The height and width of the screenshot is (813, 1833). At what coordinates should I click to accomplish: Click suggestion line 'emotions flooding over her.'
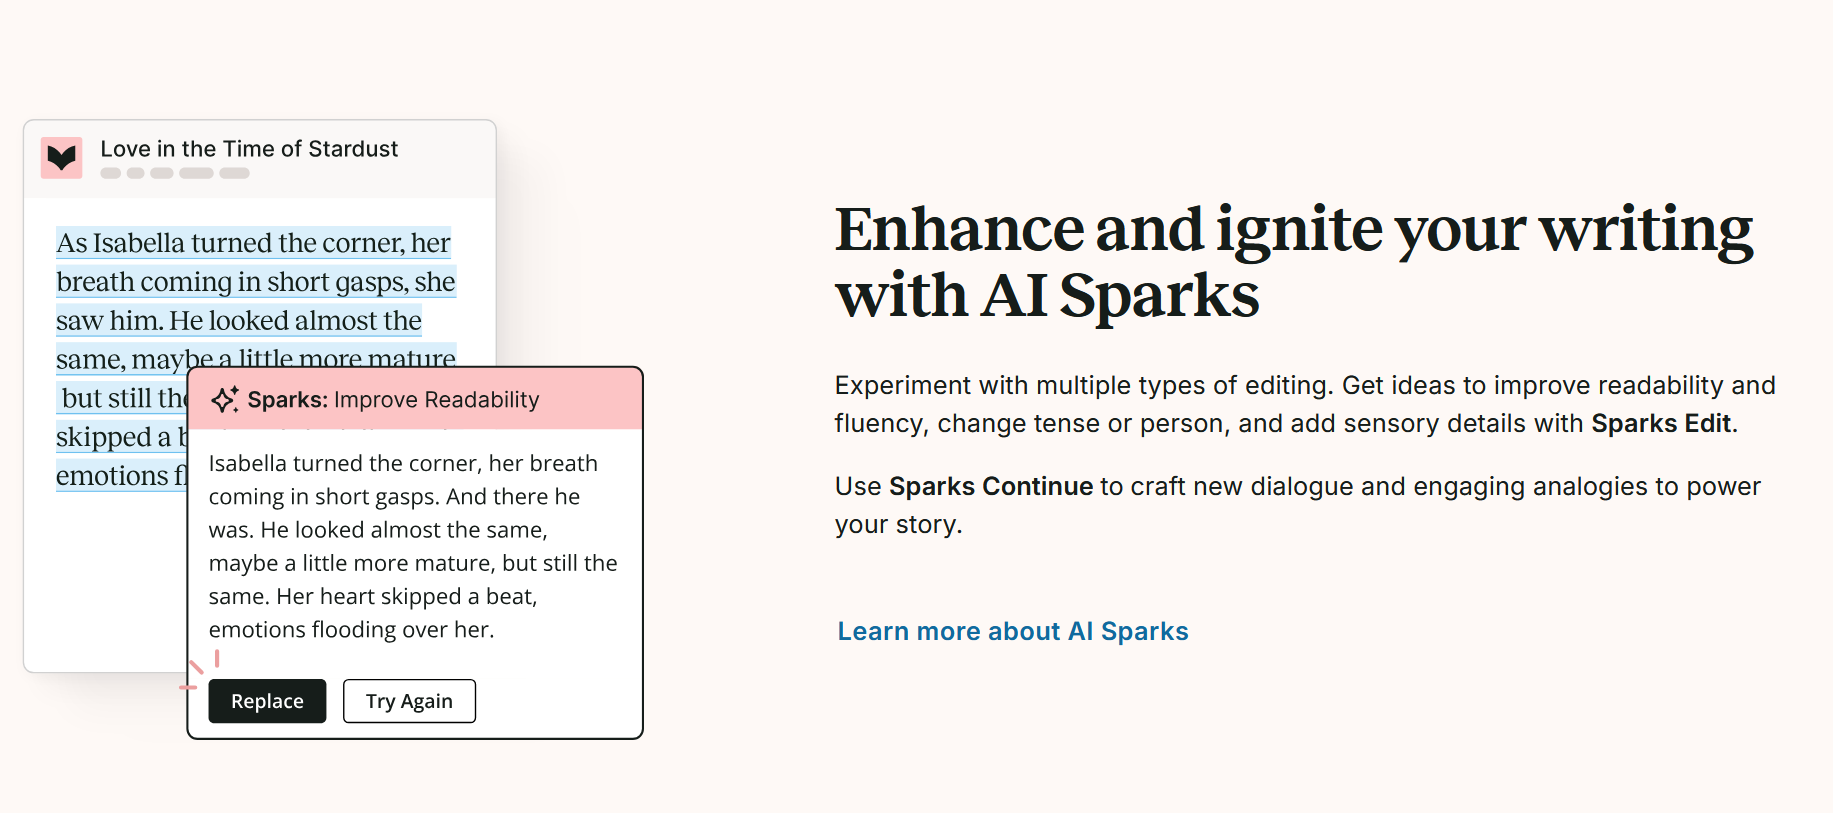pyautogui.click(x=351, y=629)
